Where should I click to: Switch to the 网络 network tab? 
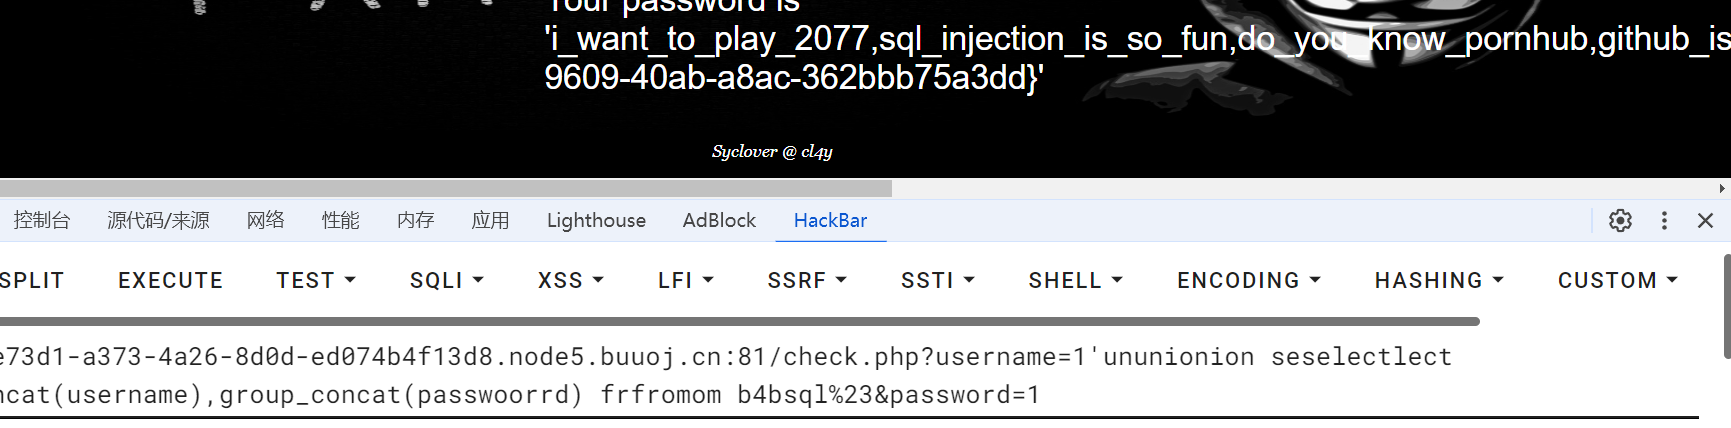266,221
